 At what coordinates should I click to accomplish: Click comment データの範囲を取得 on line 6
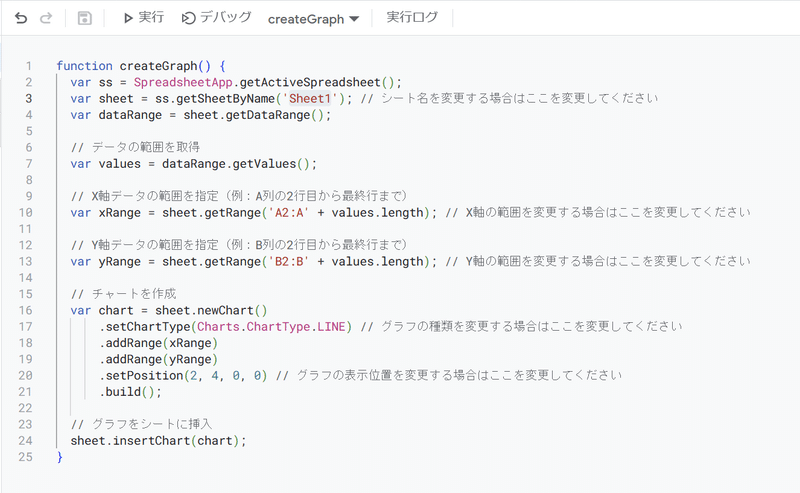point(146,147)
